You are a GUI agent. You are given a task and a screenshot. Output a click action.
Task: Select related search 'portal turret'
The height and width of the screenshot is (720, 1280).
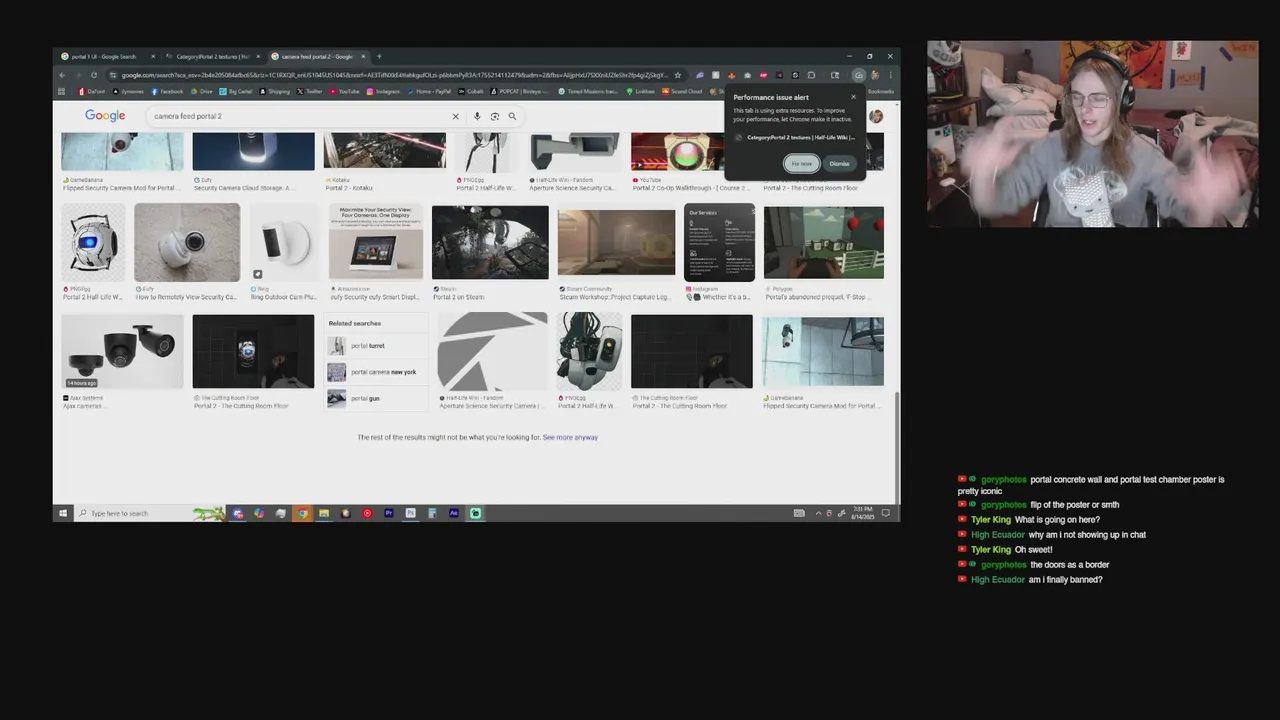[376, 346]
